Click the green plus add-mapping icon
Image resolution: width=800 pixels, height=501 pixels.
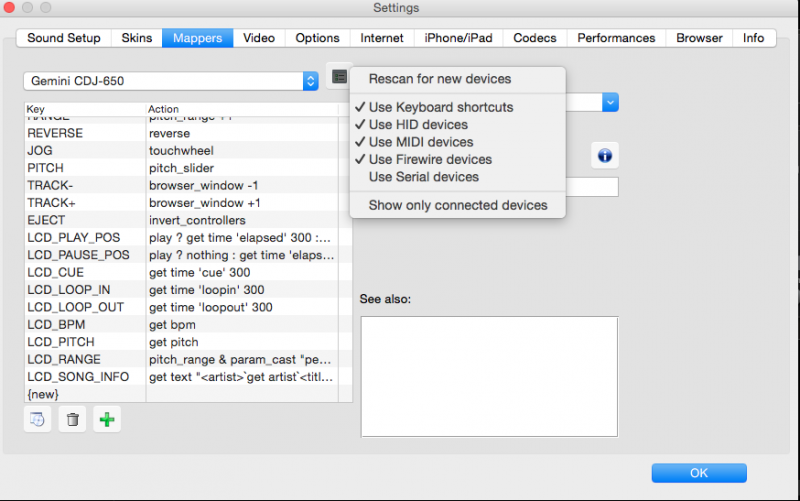click(x=107, y=419)
